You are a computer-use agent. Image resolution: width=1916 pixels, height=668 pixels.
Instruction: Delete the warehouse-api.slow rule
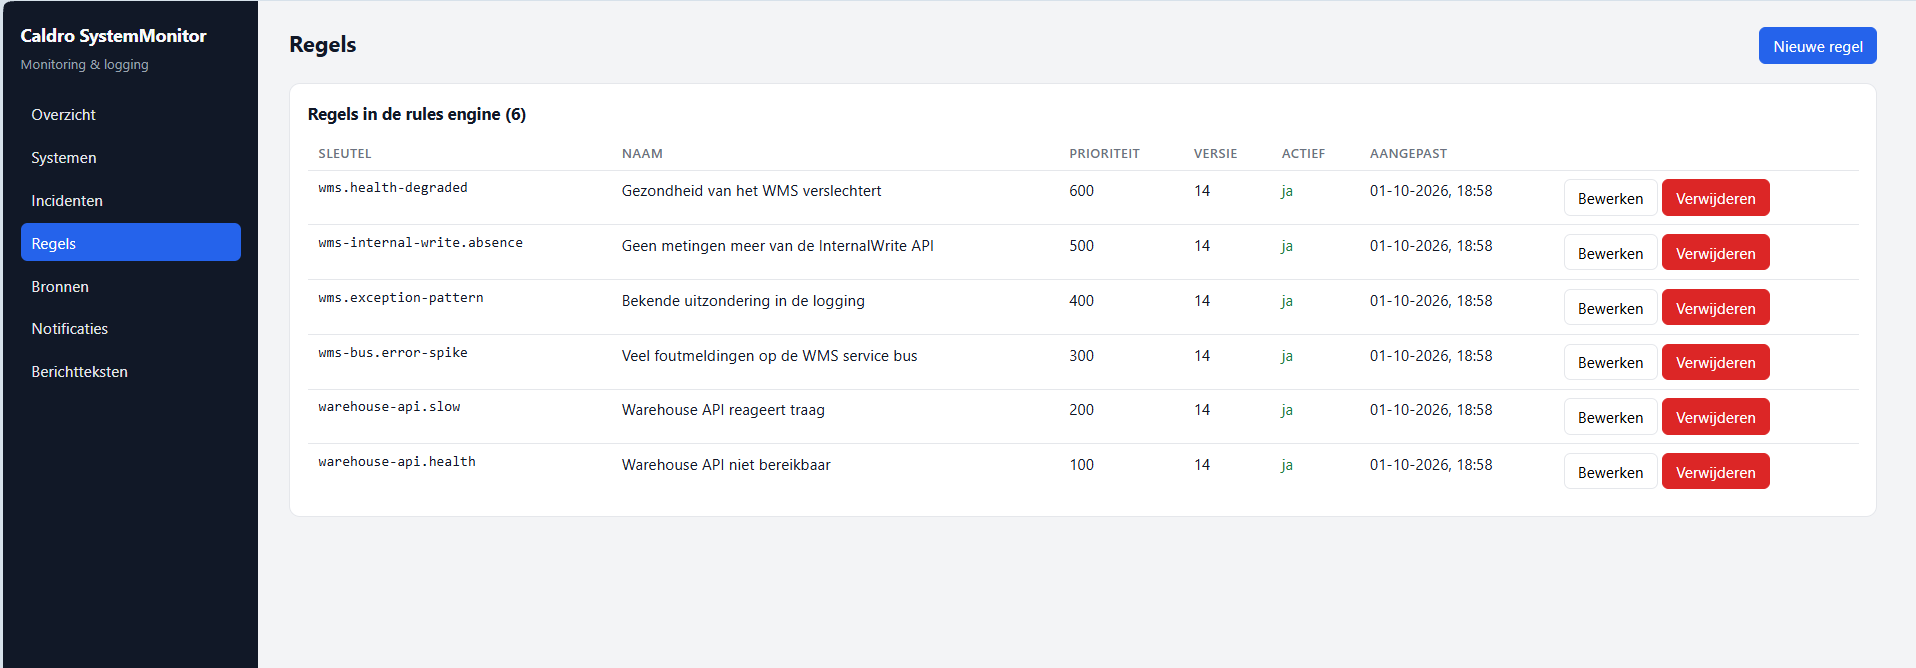point(1715,417)
